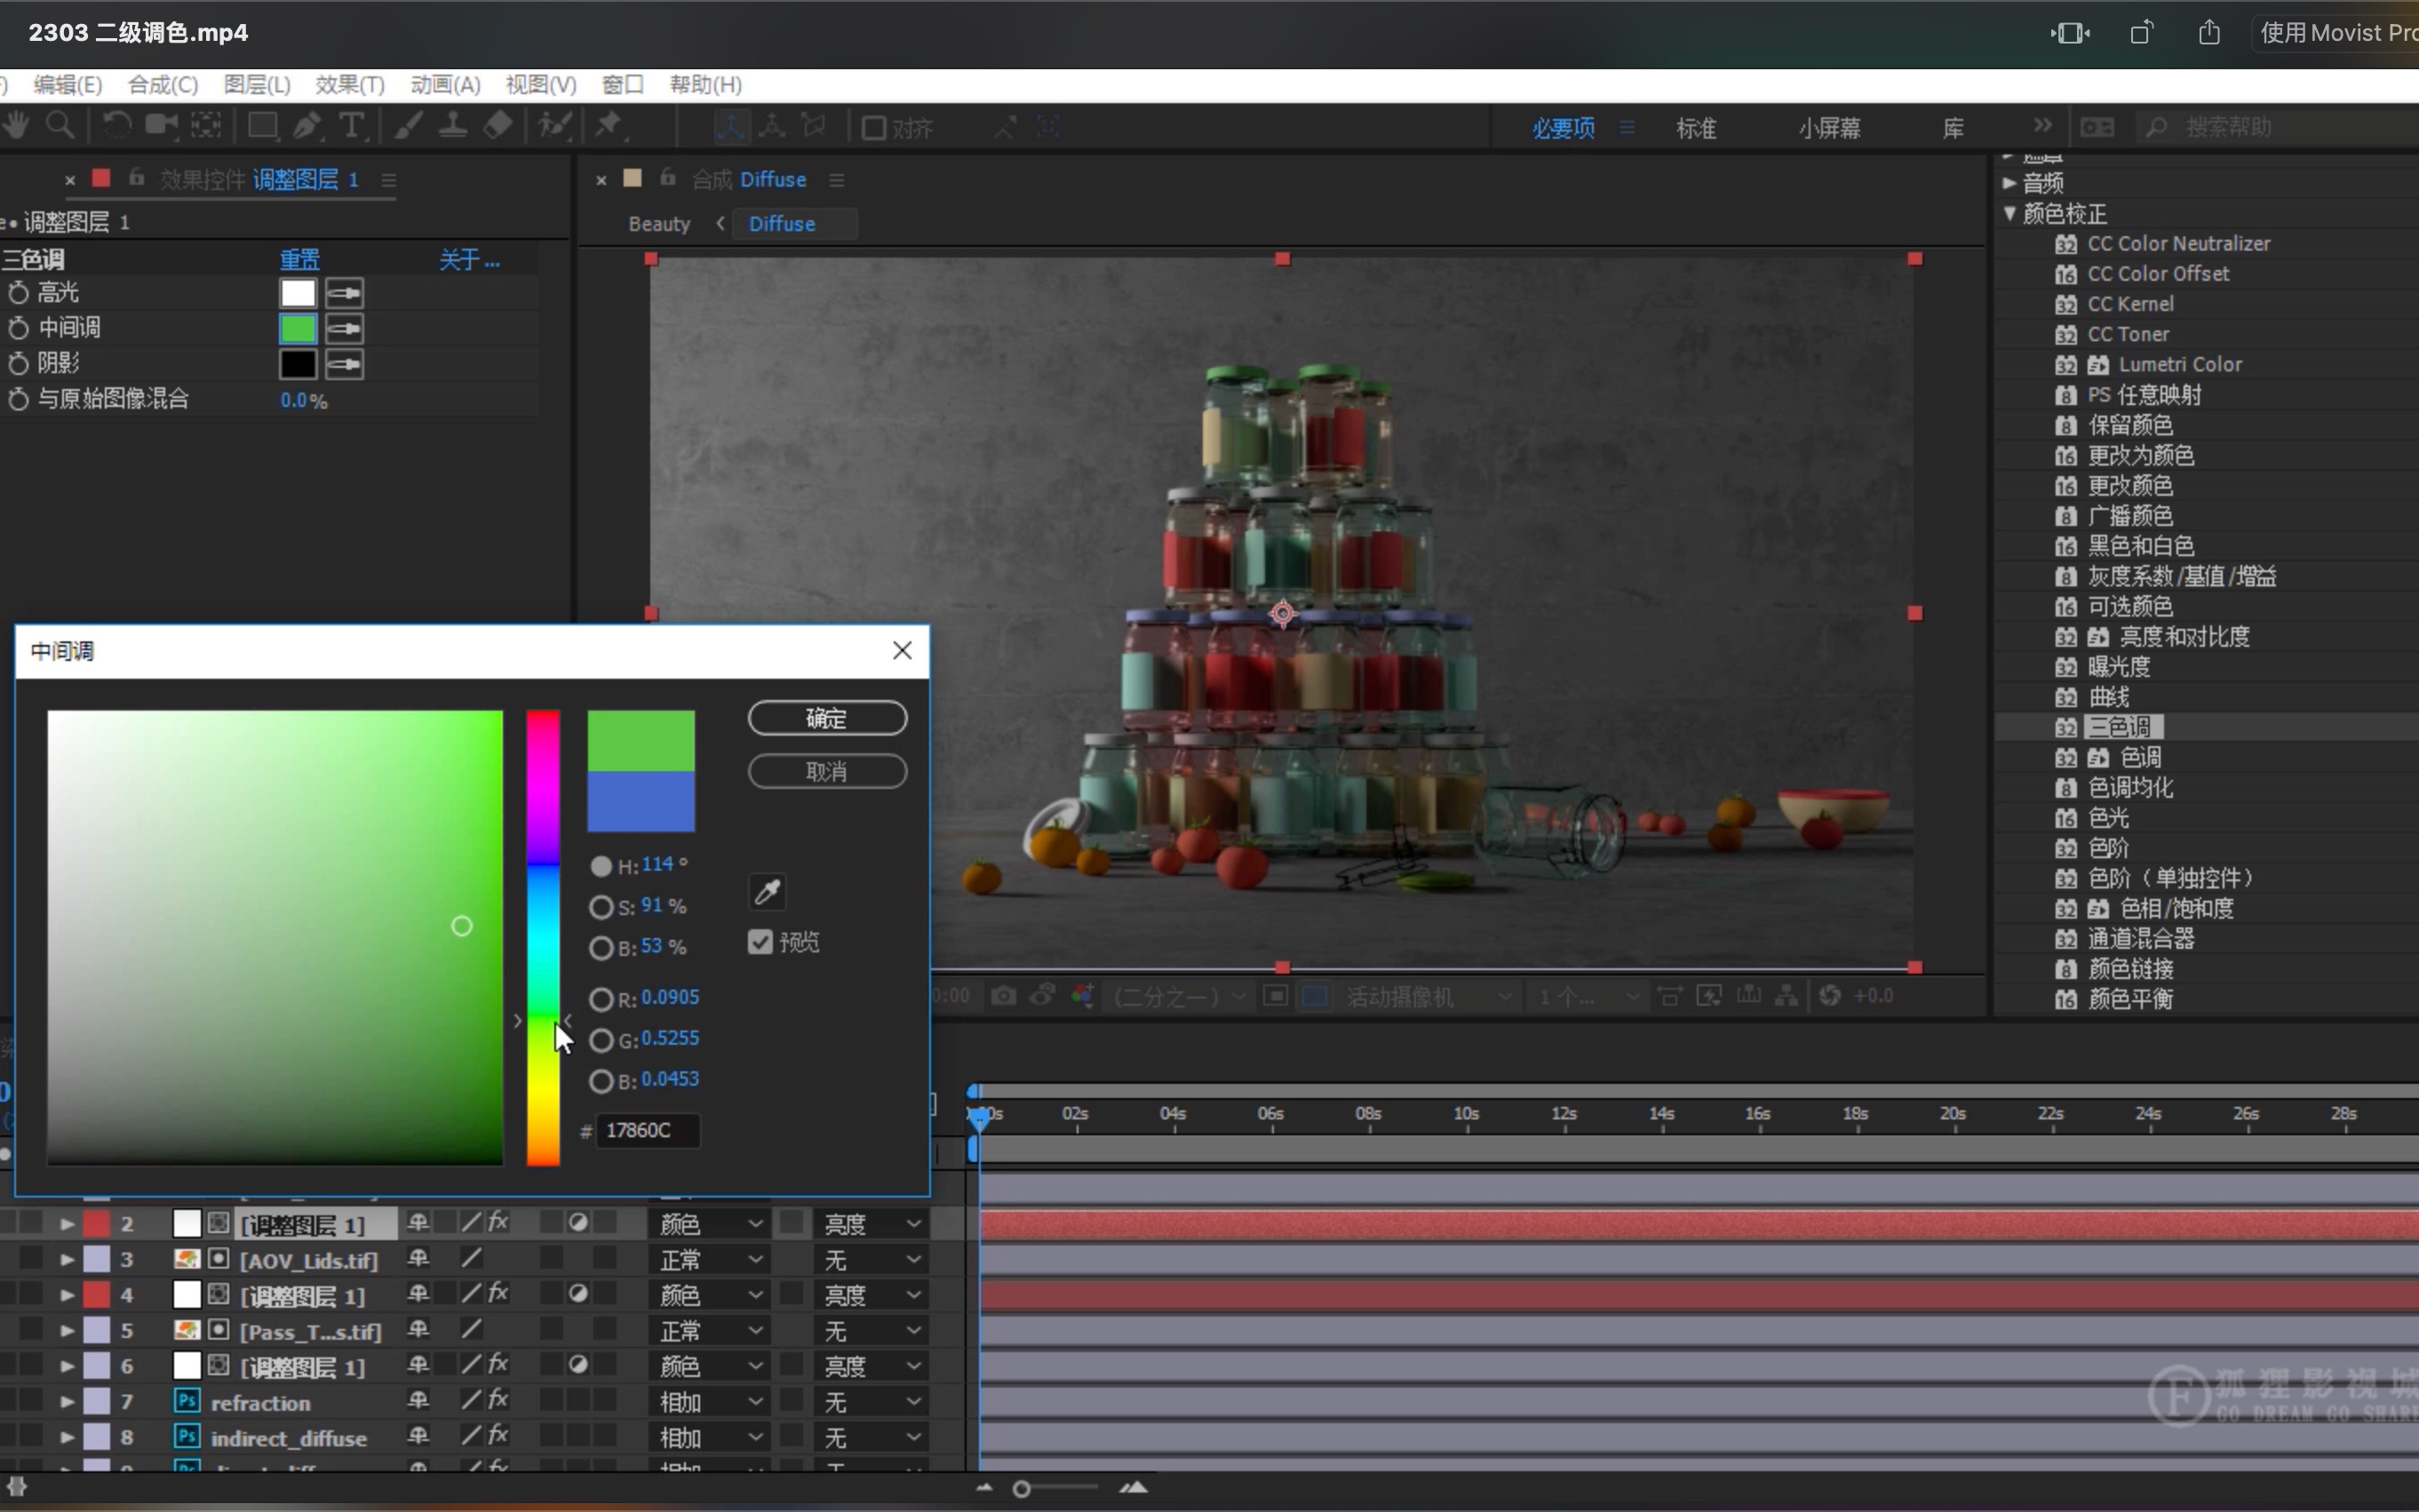Click the 阴影 black color swatch
2419x1512 pixels.
(x=298, y=364)
